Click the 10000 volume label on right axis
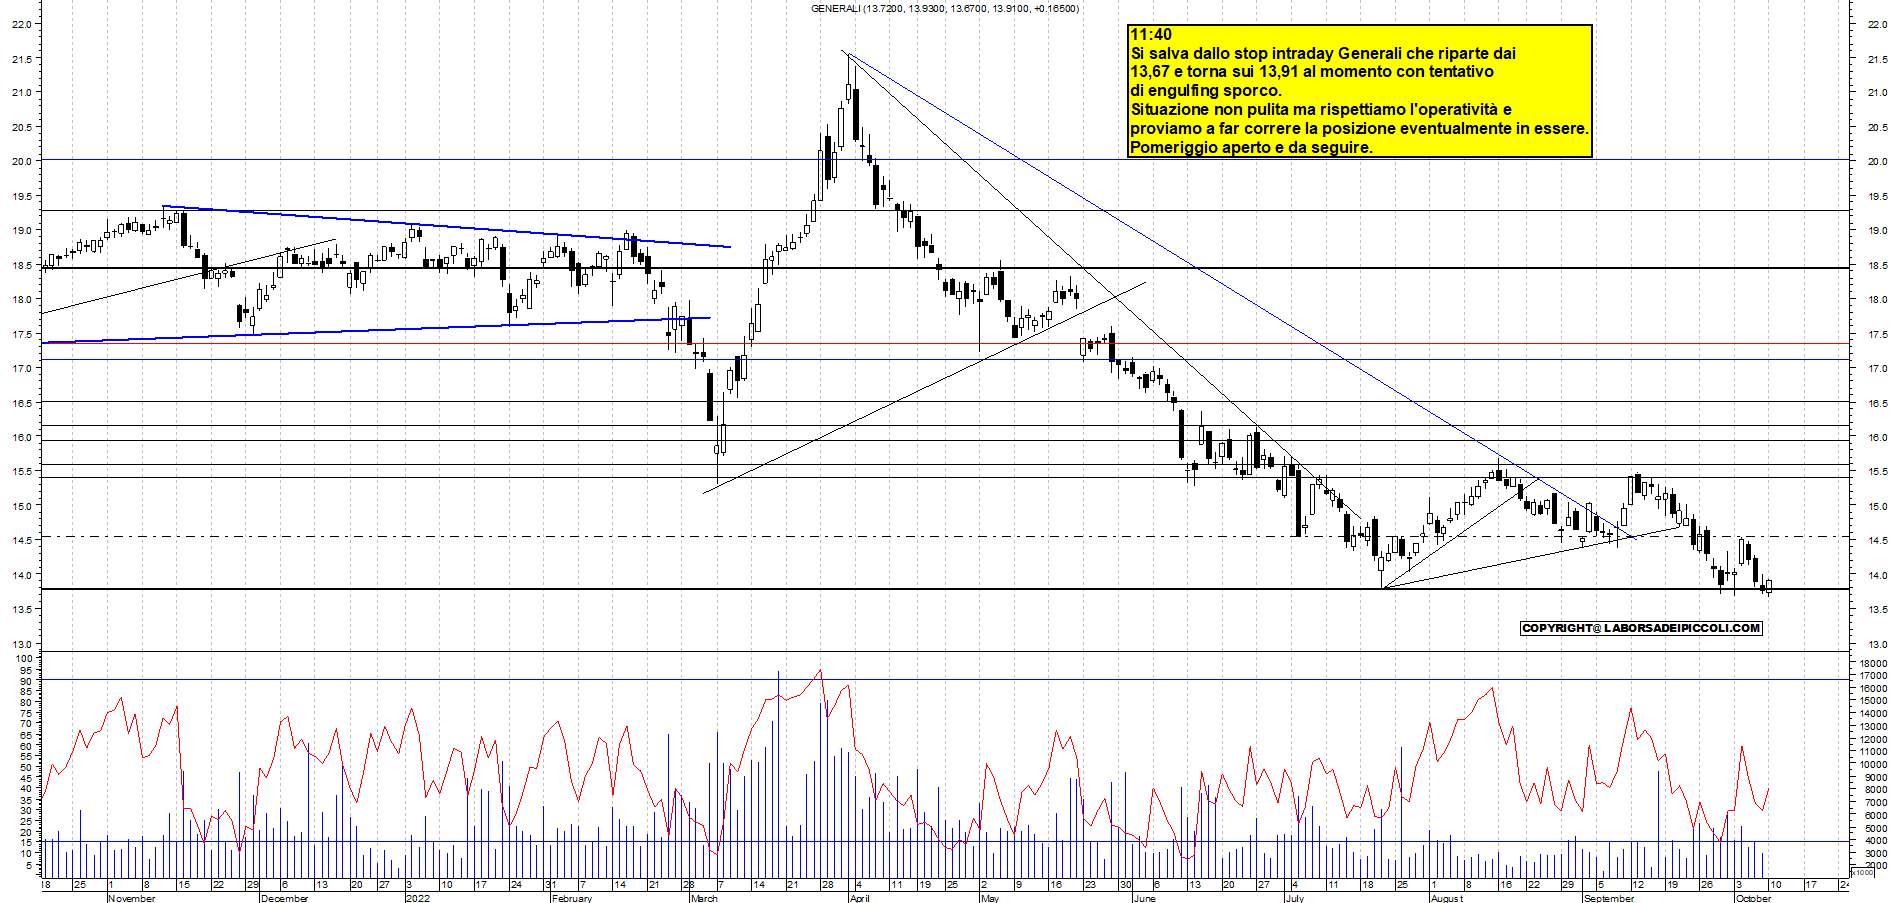Screen dimensions: 1890x903 (x=1873, y=765)
